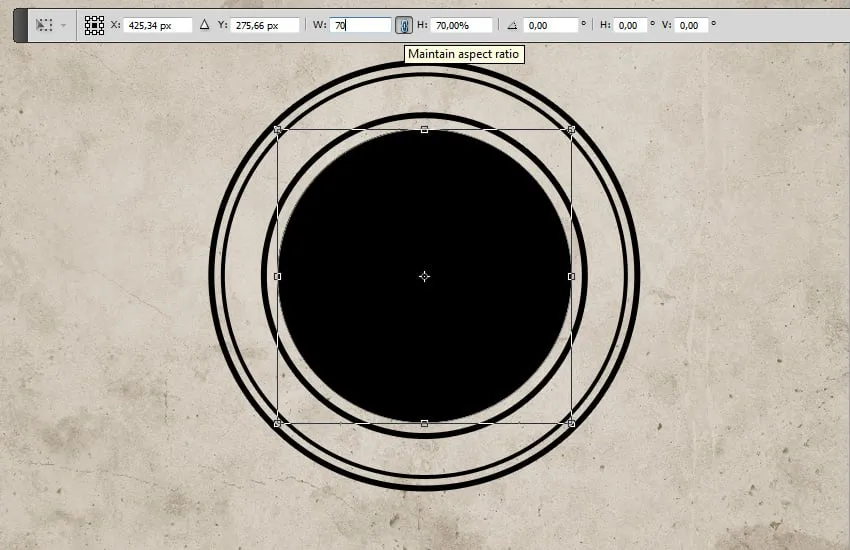Screen dimensions: 850x550
Task: Click the horizontal skew H field
Action: [x=630, y=25]
